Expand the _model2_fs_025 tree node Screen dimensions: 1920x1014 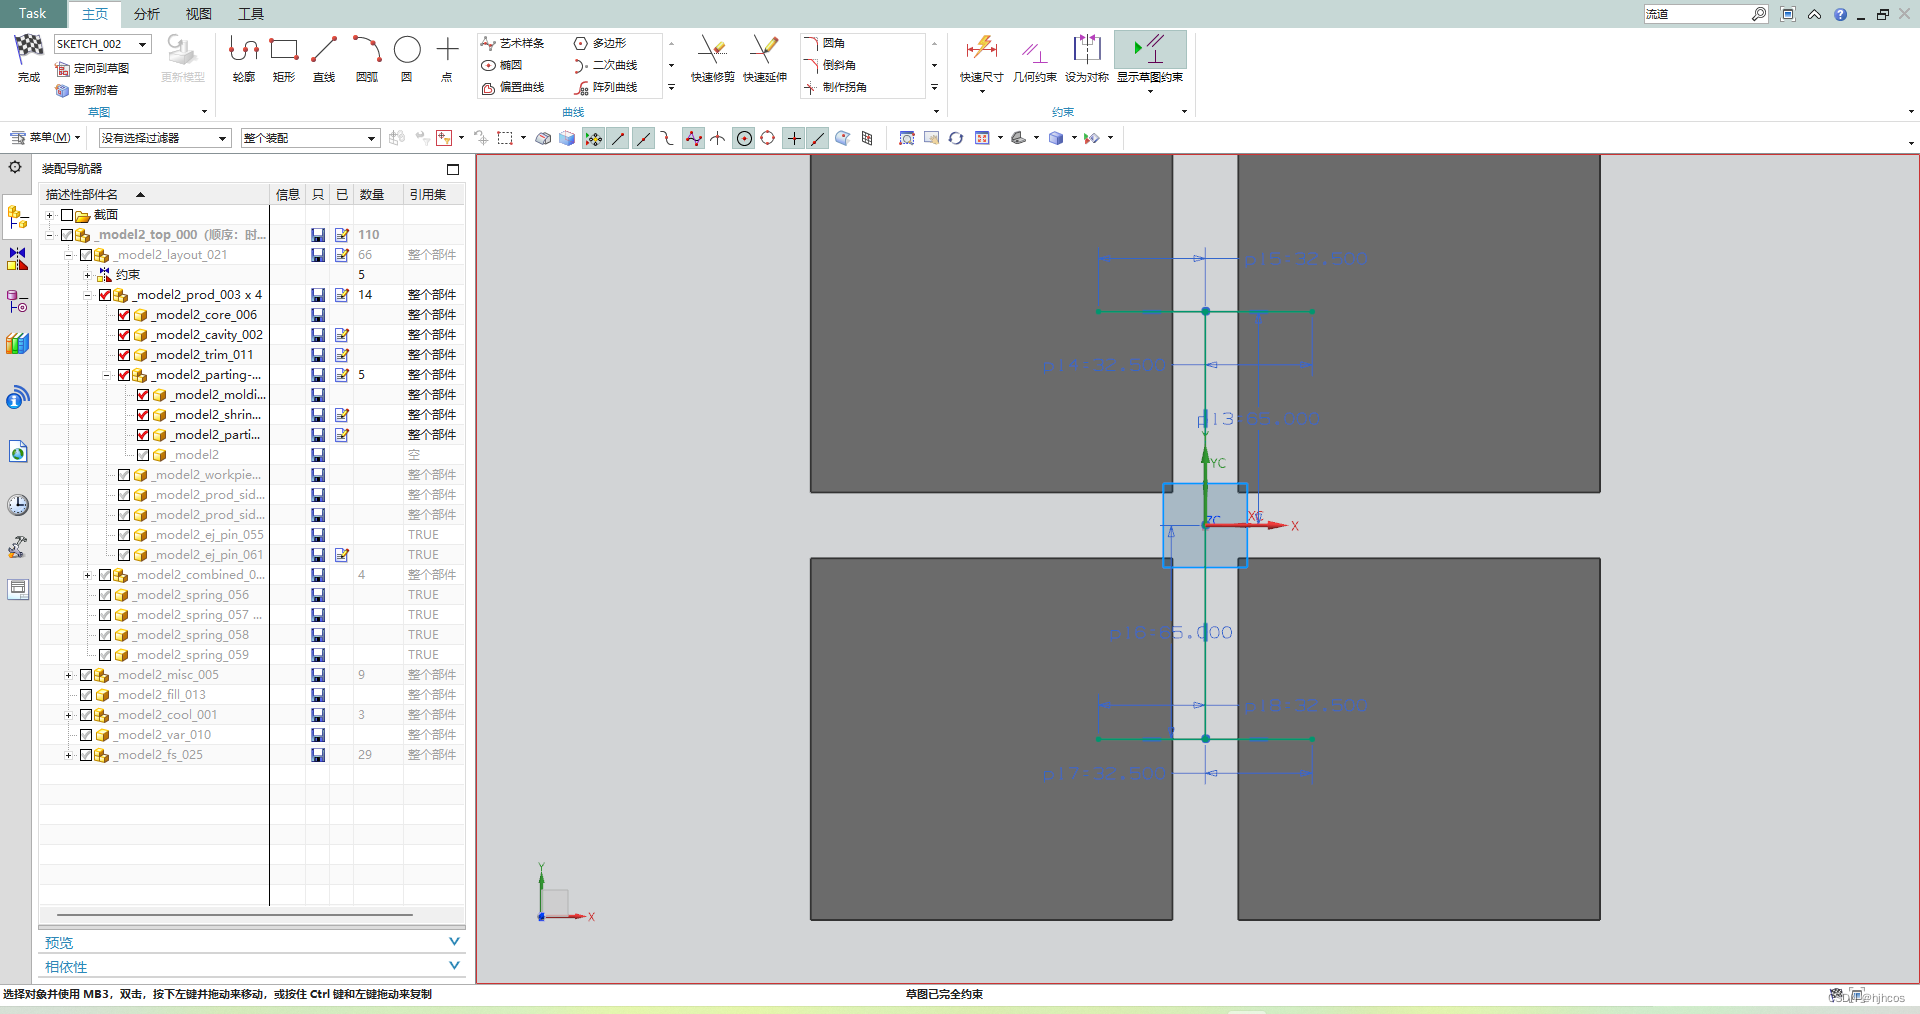point(68,755)
